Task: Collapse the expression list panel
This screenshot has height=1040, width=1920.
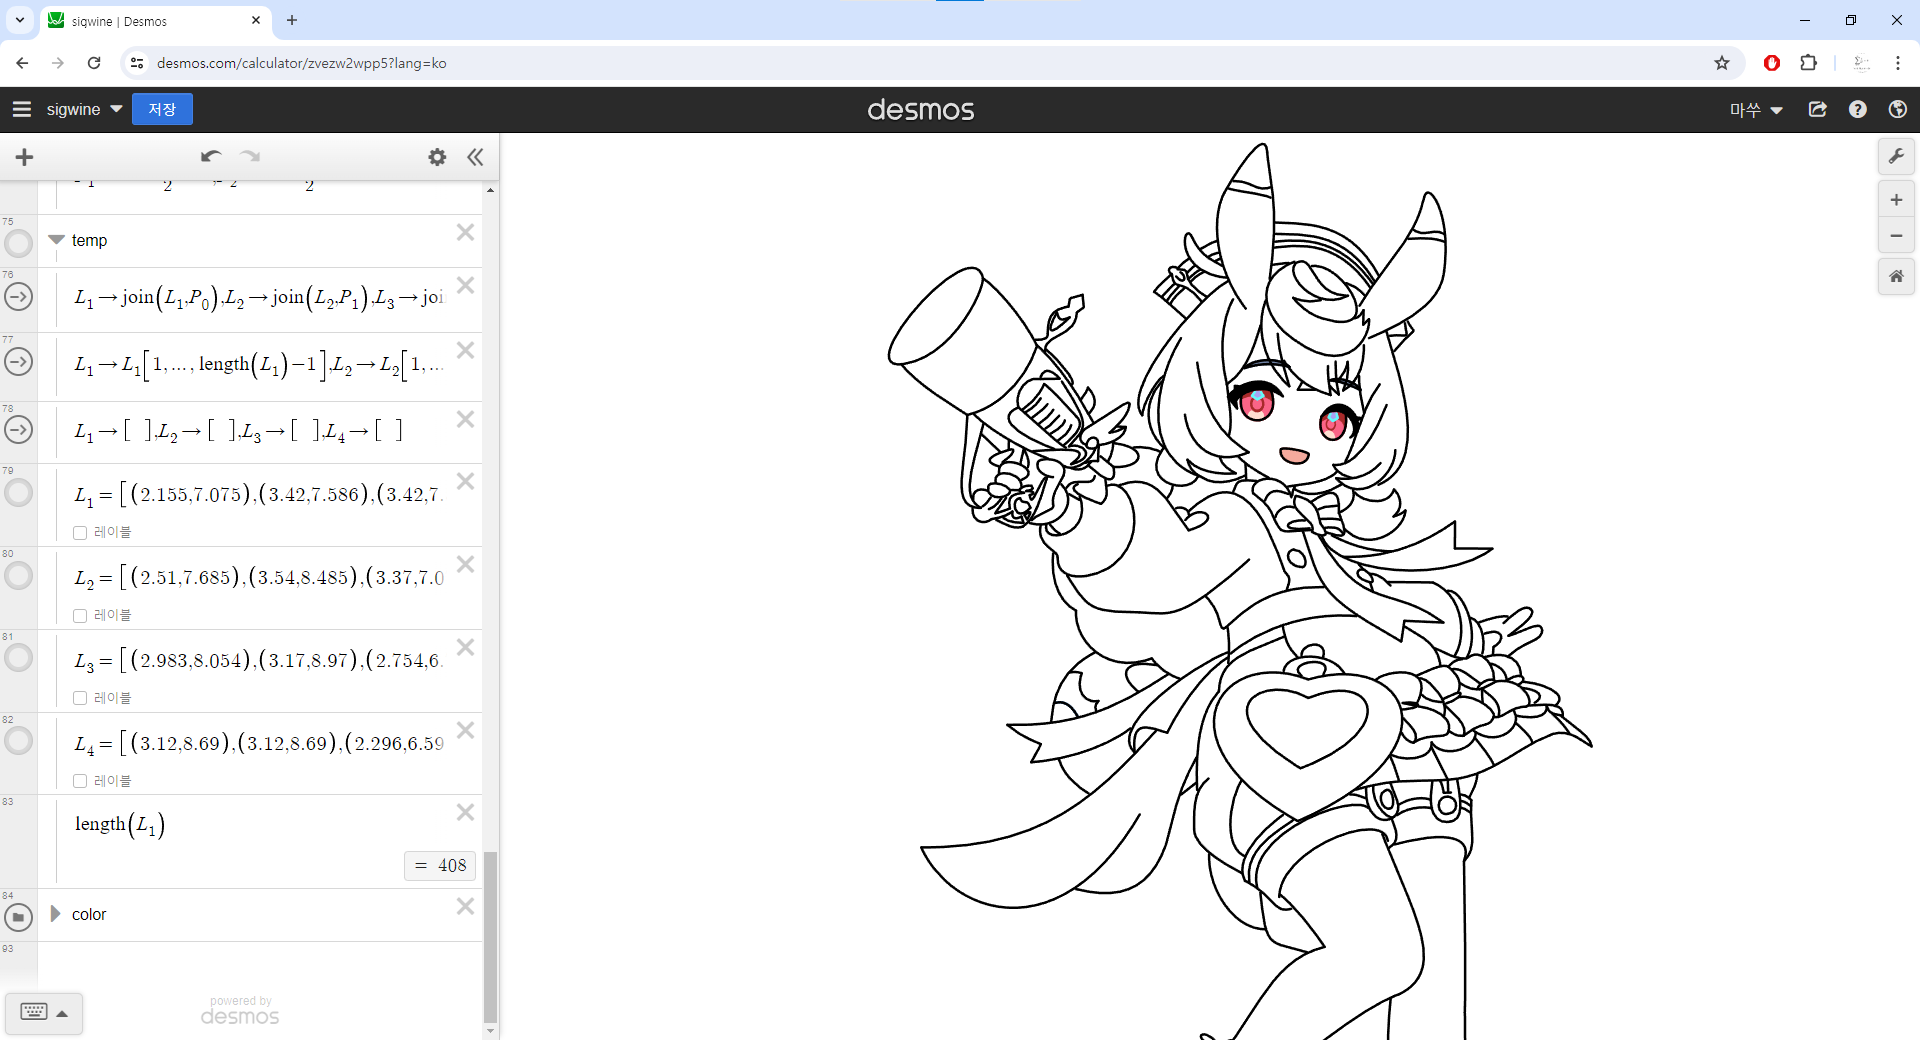Action: 475,157
